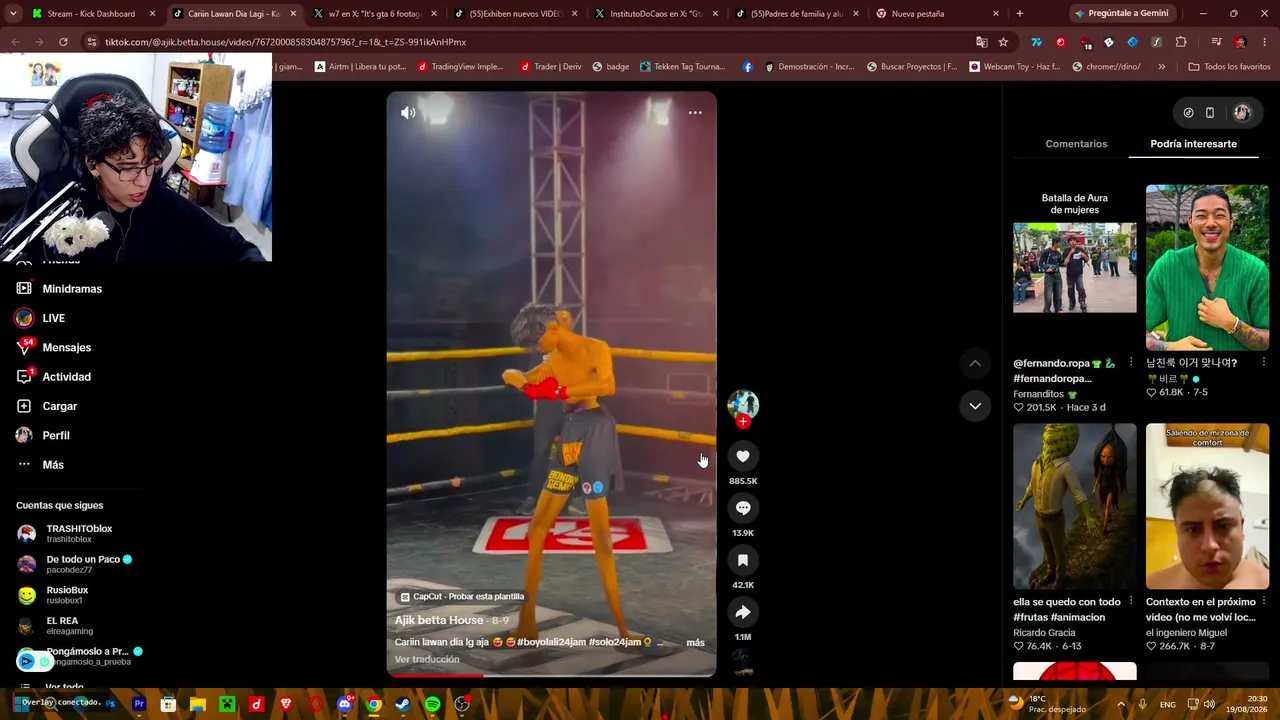Open the comments with 13.9K count

pos(743,508)
